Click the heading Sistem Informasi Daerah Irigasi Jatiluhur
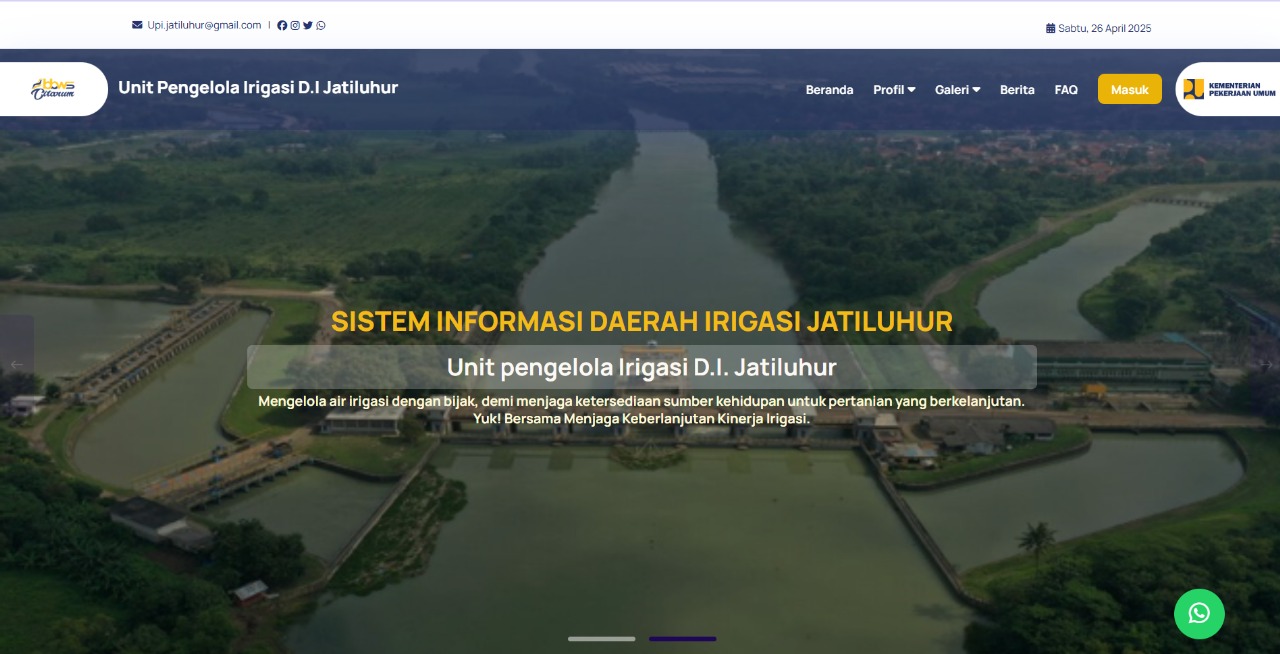 coord(642,322)
